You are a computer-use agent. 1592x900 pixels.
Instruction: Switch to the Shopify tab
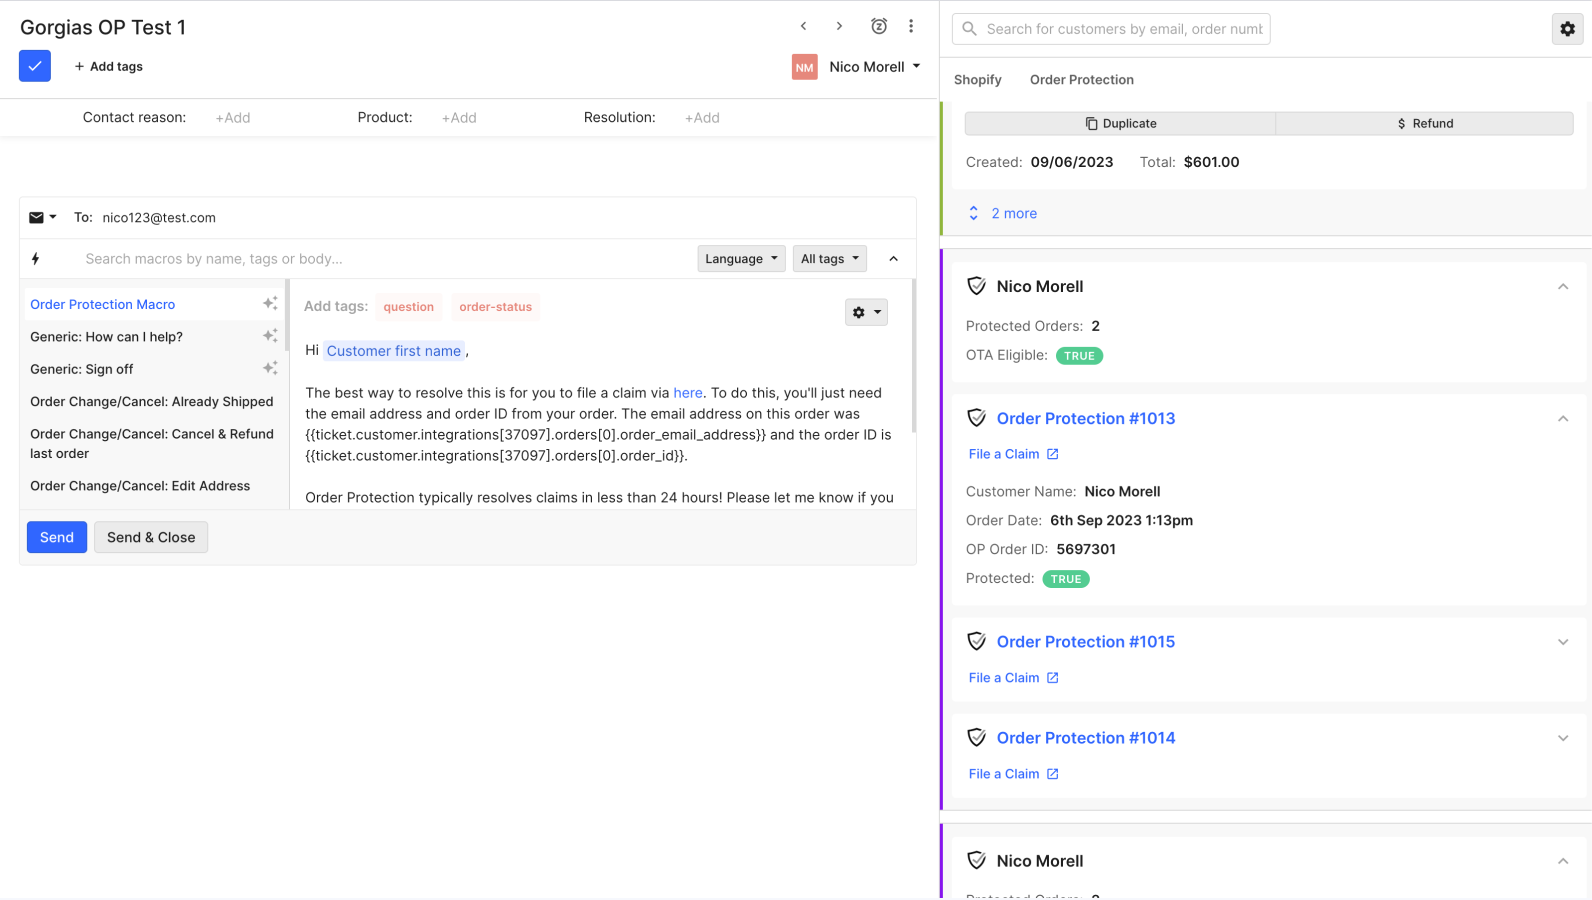(x=978, y=80)
